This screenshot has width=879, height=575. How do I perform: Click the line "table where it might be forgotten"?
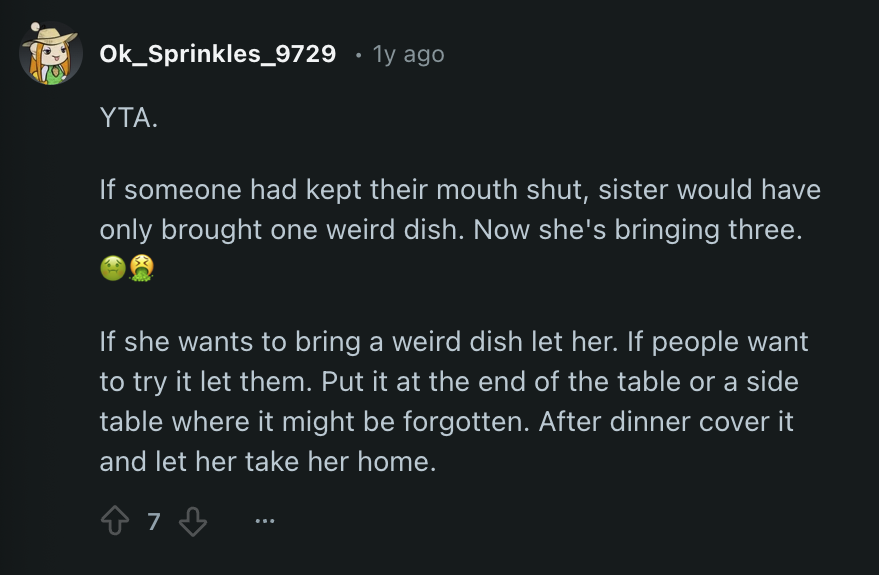coord(446,421)
